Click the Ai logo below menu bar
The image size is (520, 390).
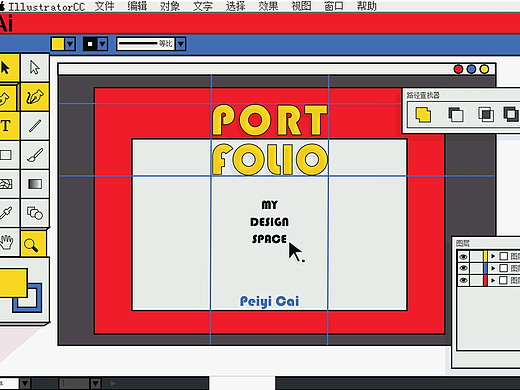click(x=6, y=24)
